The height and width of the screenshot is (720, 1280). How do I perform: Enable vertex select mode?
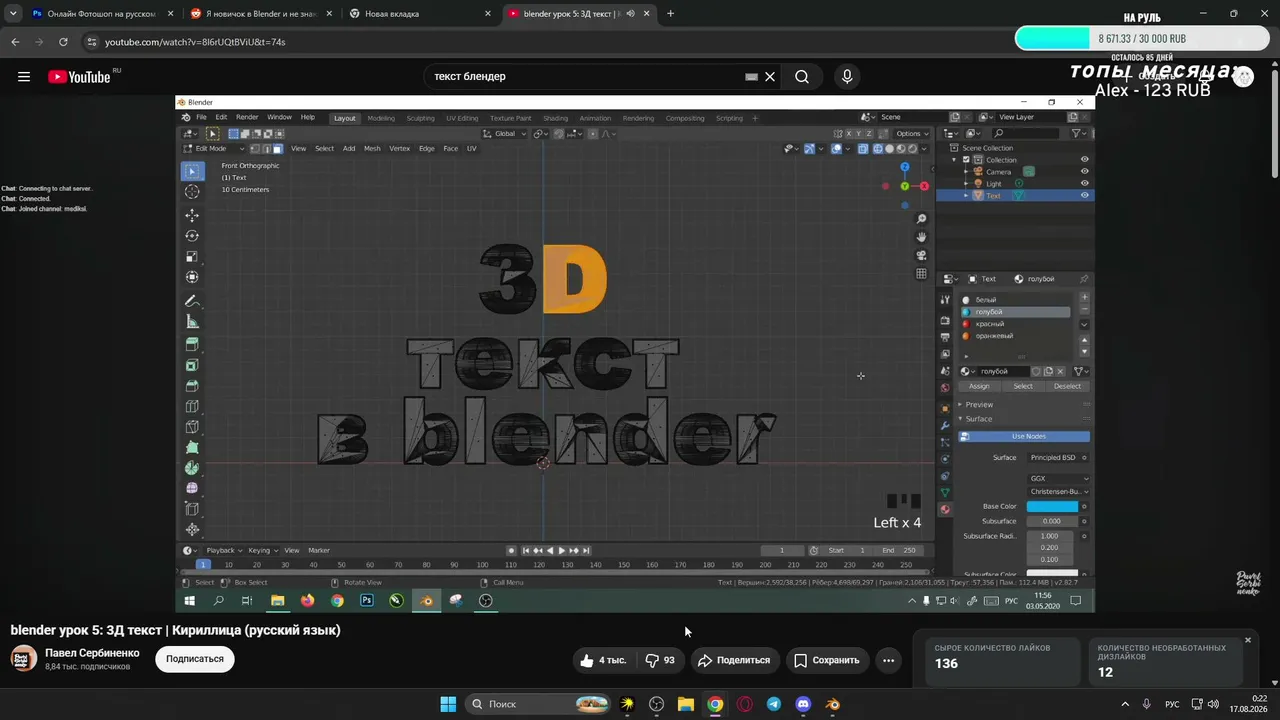254,149
